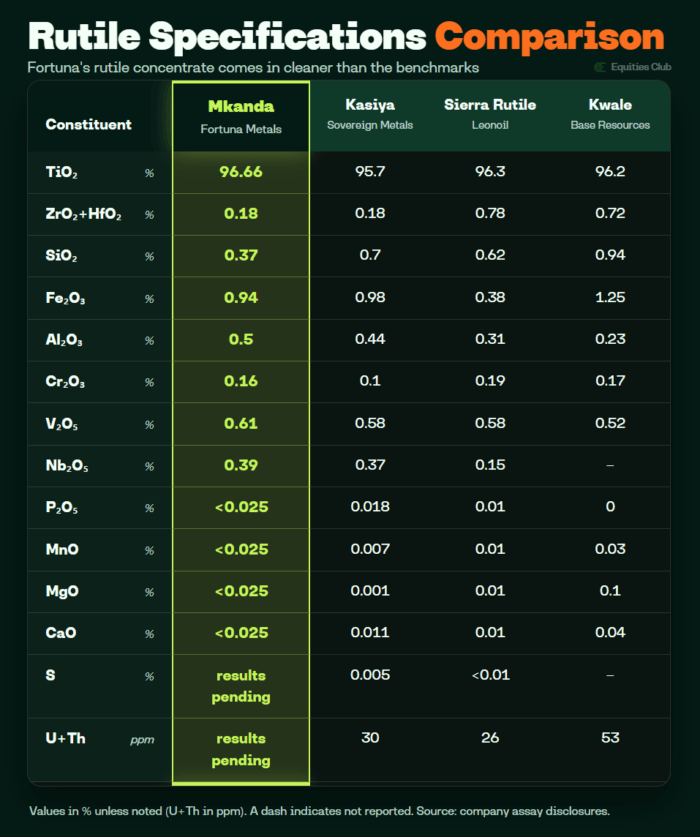
Task: Select the Sierra Rutile Fe₂O₃ value 0.38
Action: pos(490,297)
